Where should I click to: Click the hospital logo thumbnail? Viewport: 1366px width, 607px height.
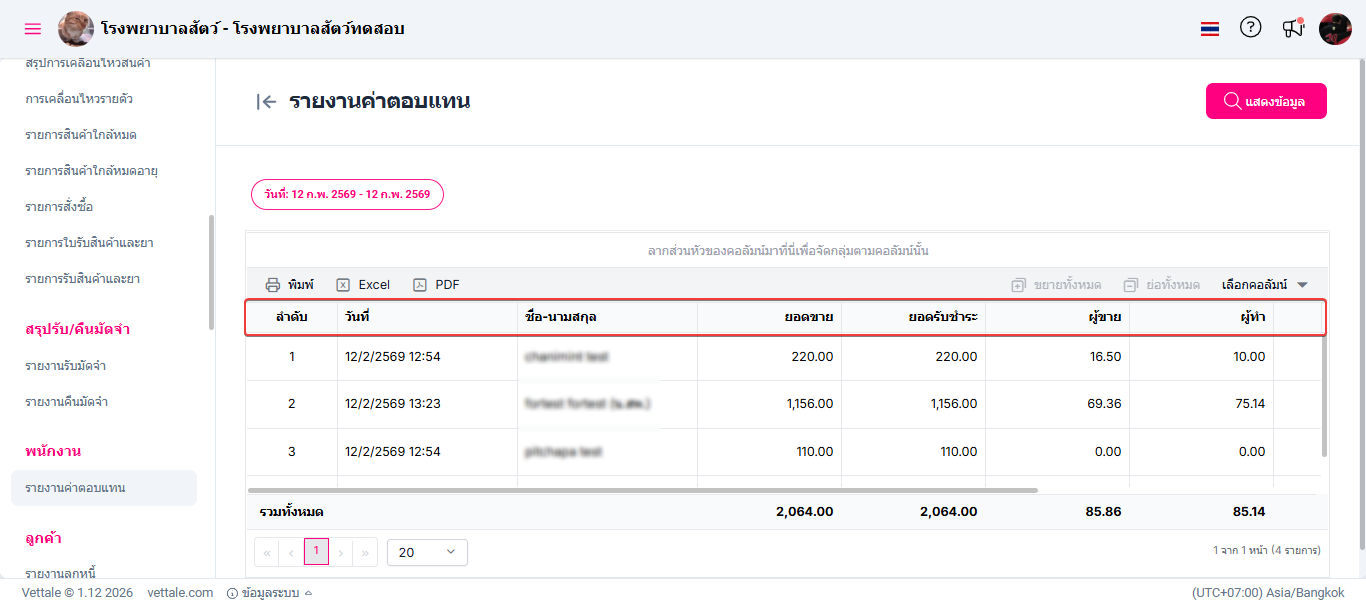76,29
